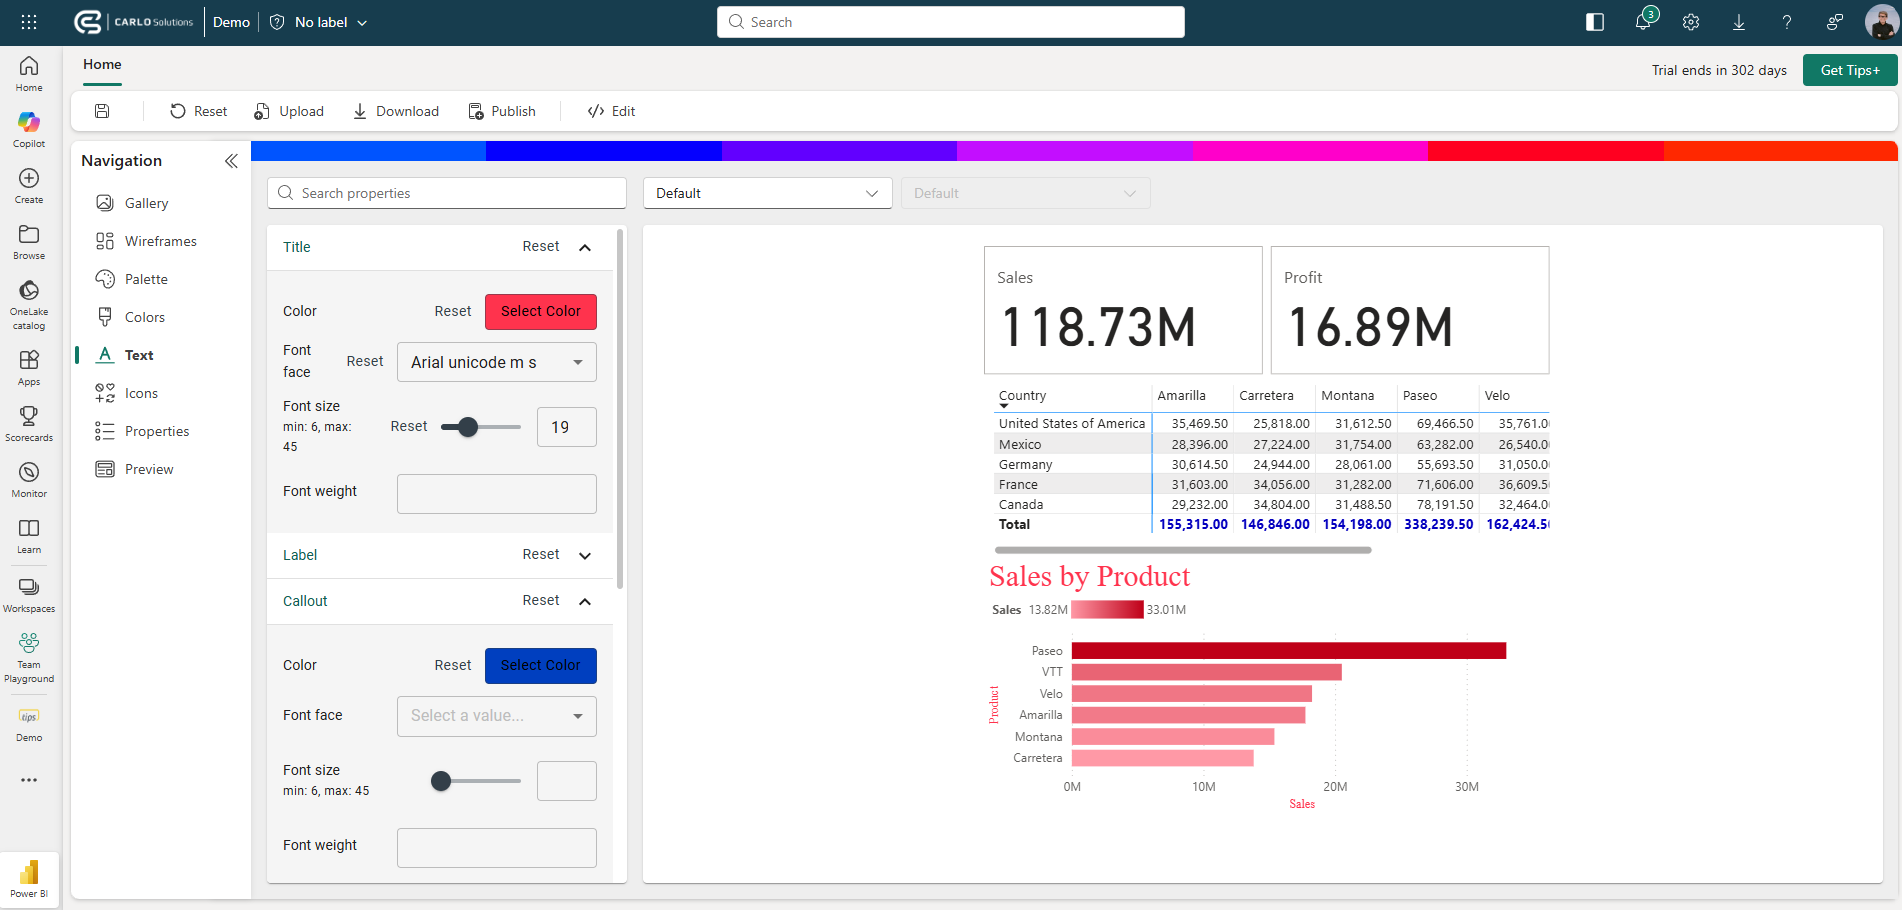Click the Search properties field

pyautogui.click(x=447, y=193)
